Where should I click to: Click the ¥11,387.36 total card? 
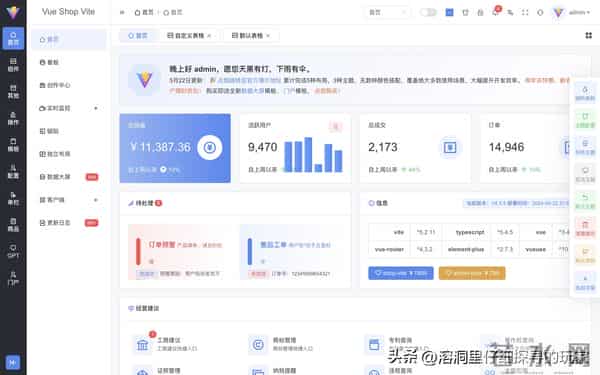(175, 148)
